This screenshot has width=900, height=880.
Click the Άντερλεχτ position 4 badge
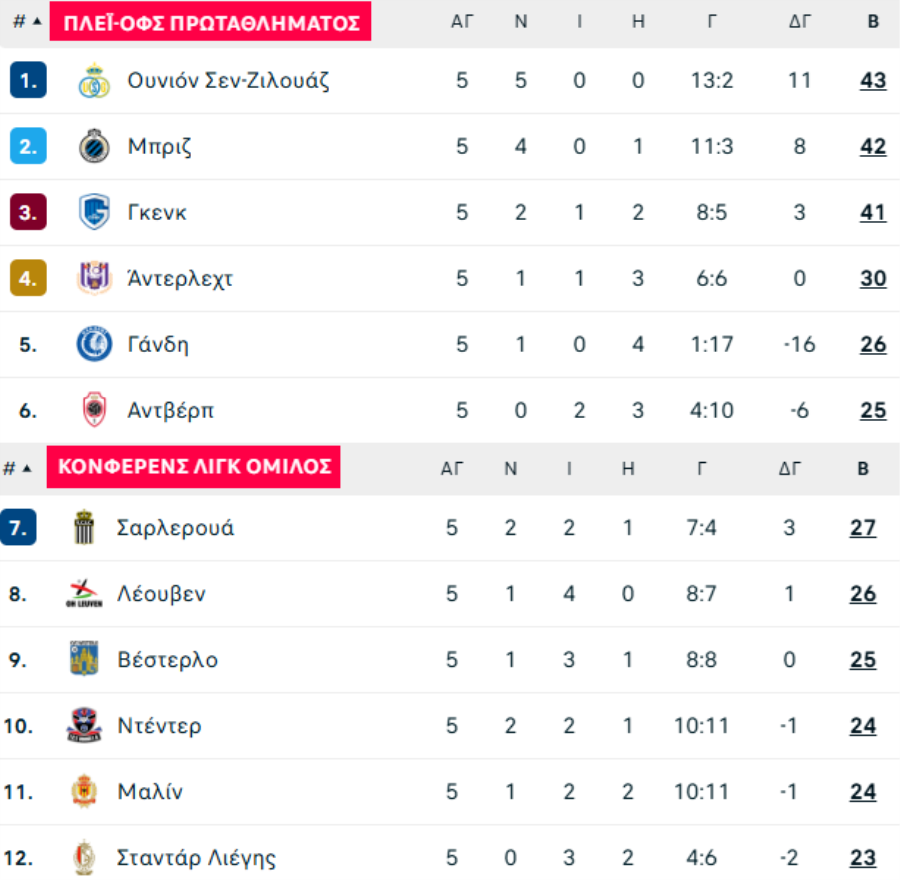tap(28, 278)
